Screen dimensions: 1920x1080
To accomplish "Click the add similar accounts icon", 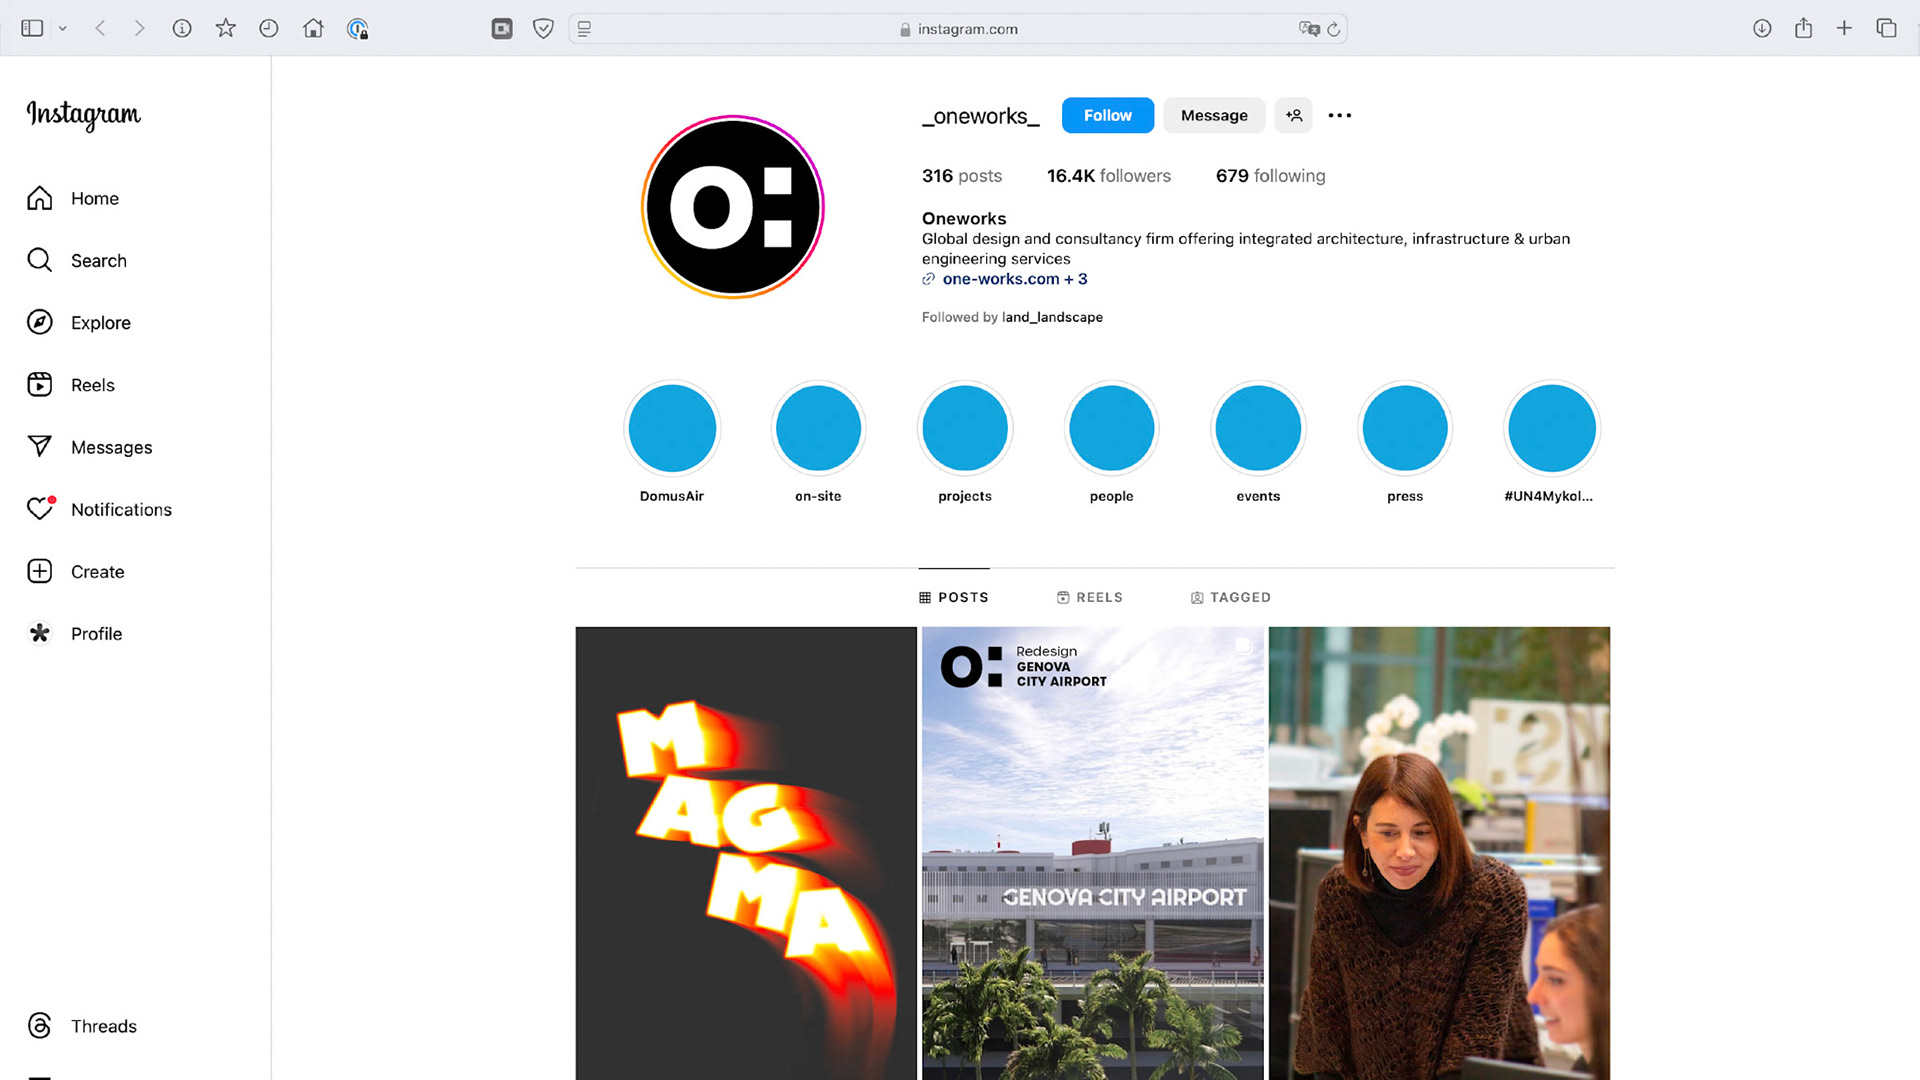I will (x=1294, y=115).
